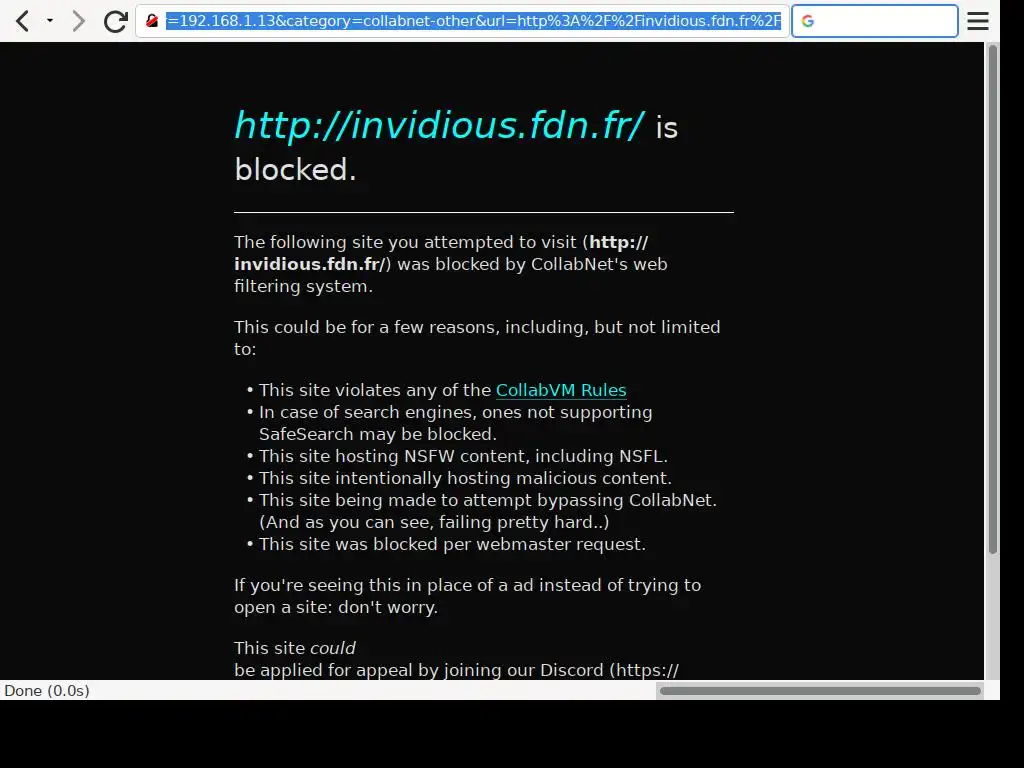Click the 'Done (0.0s)' status bar text

pyautogui.click(x=47, y=690)
